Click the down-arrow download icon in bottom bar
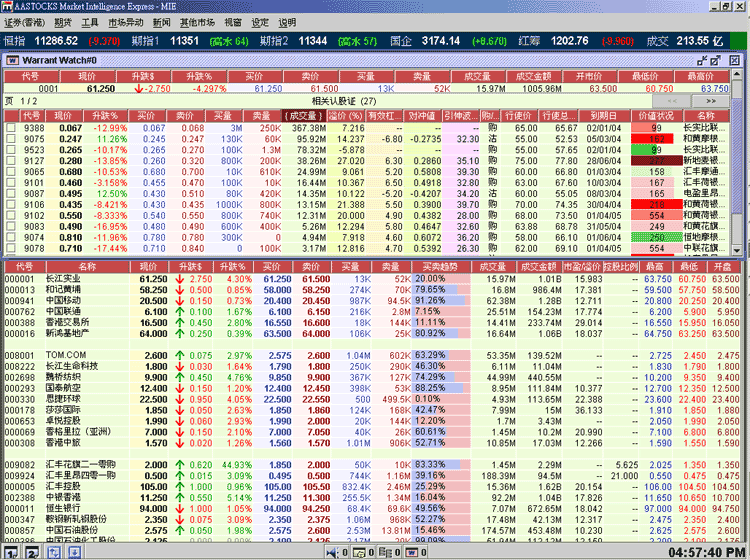The width and height of the screenshot is (750, 560). [75, 552]
